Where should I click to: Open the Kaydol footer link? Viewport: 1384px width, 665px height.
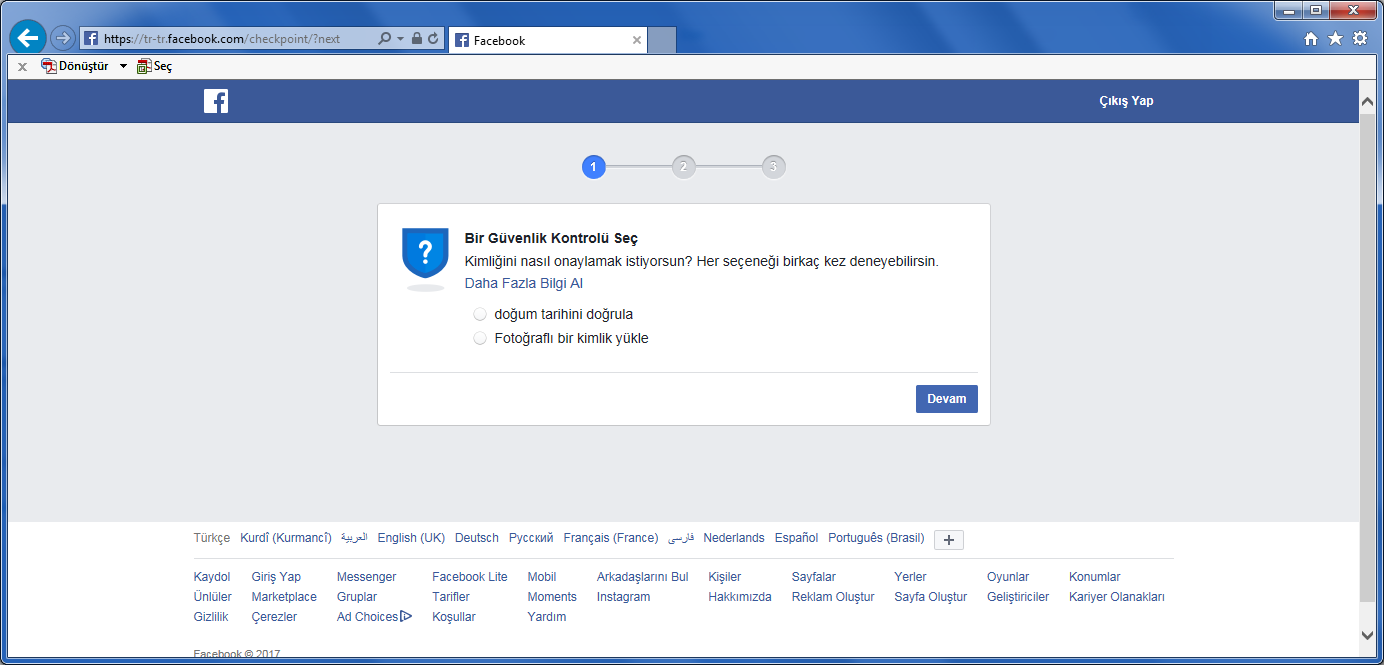(212, 577)
